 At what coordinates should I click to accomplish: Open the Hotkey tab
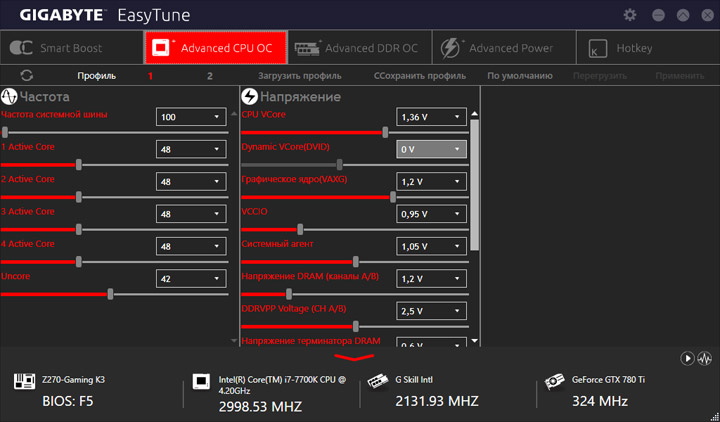pos(648,48)
